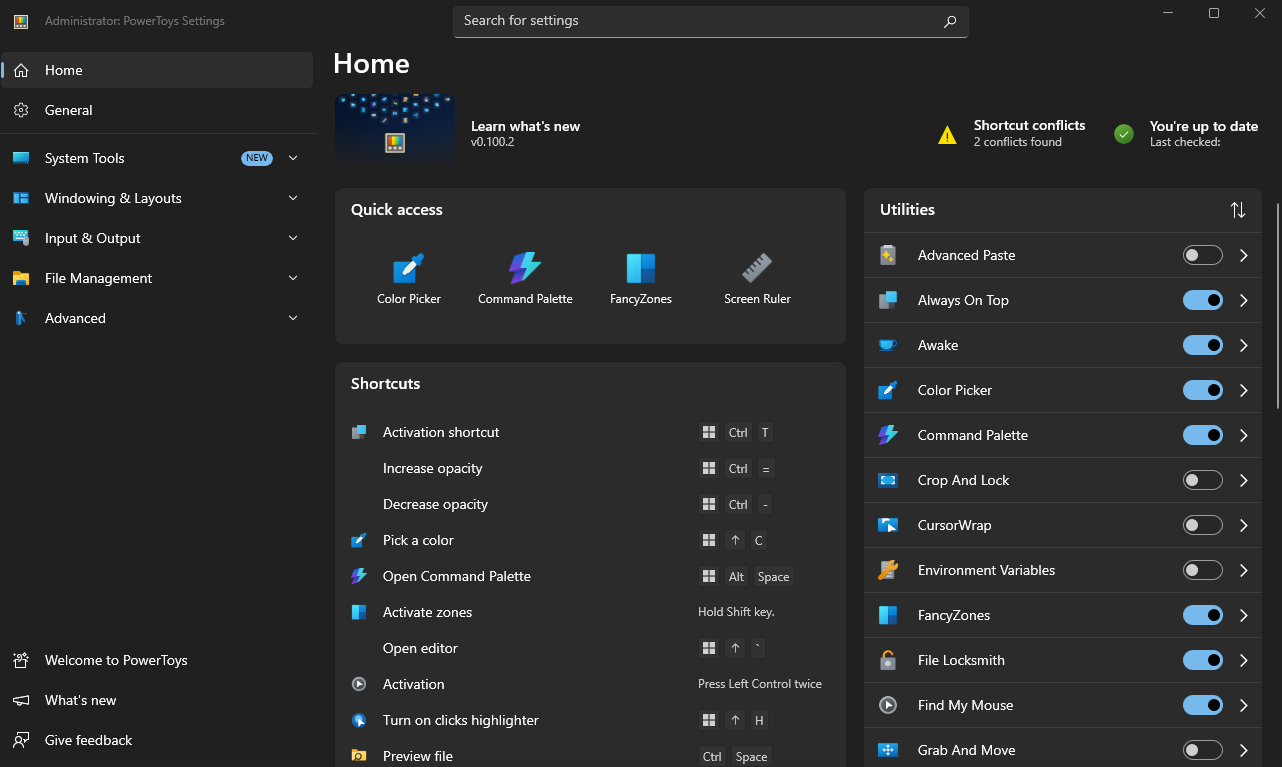The image size is (1282, 767).
Task: Click Give feedback in sidebar
Action: click(x=157, y=740)
